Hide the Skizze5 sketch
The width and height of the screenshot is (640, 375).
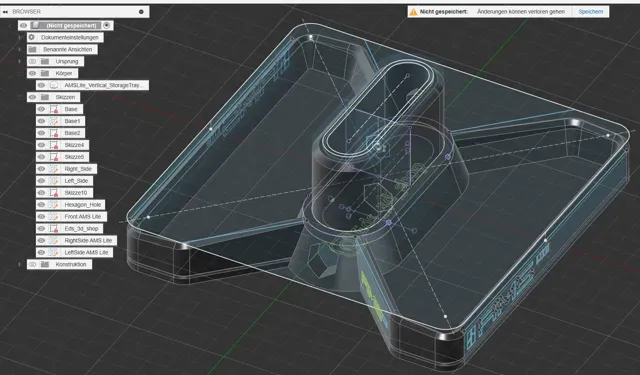tap(41, 157)
